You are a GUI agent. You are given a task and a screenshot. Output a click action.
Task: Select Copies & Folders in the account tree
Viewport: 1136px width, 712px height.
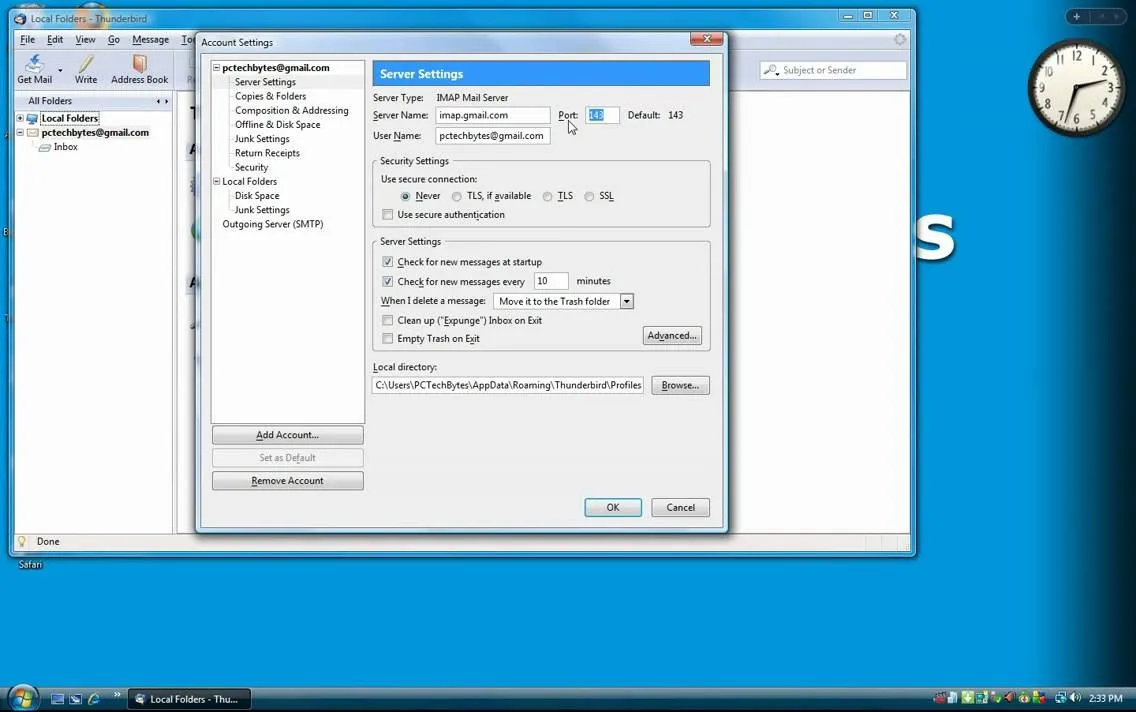[270, 96]
